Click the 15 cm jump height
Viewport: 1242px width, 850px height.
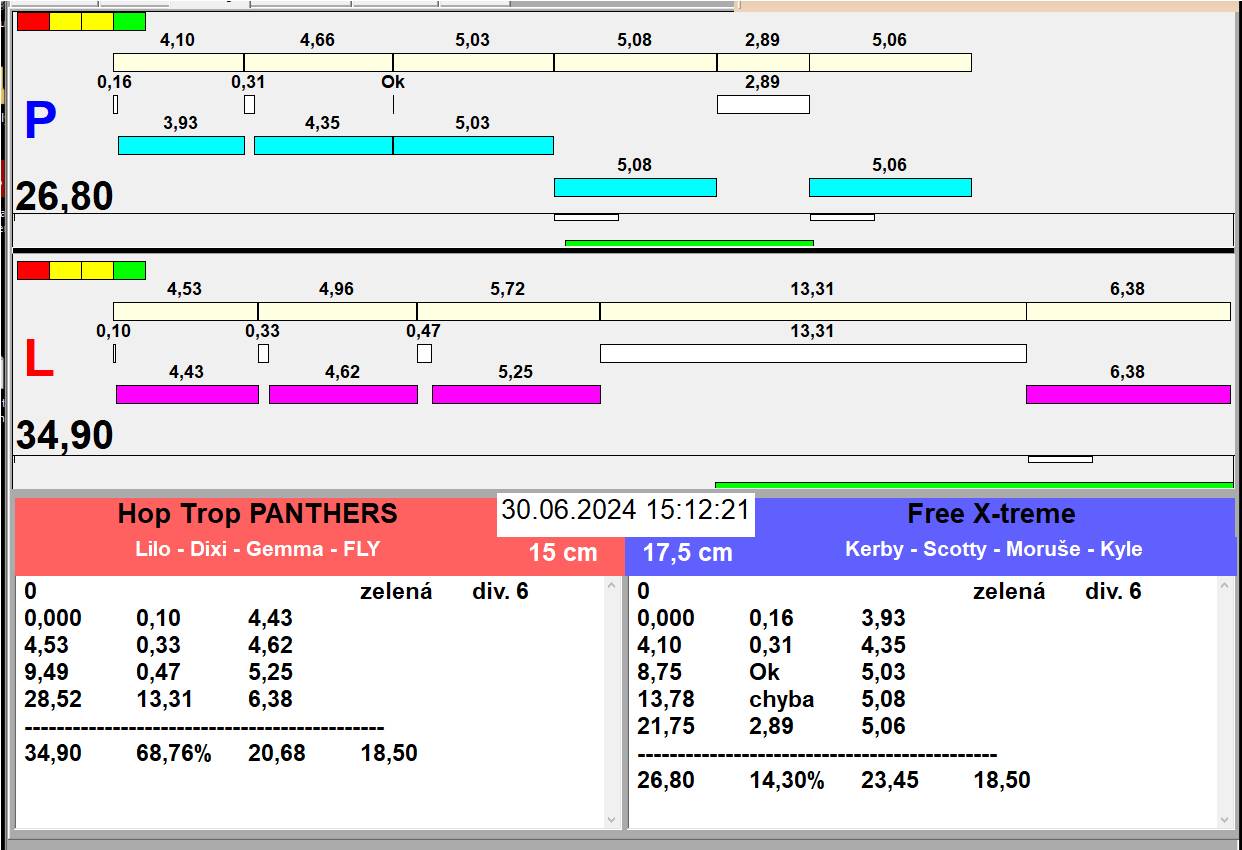(563, 552)
